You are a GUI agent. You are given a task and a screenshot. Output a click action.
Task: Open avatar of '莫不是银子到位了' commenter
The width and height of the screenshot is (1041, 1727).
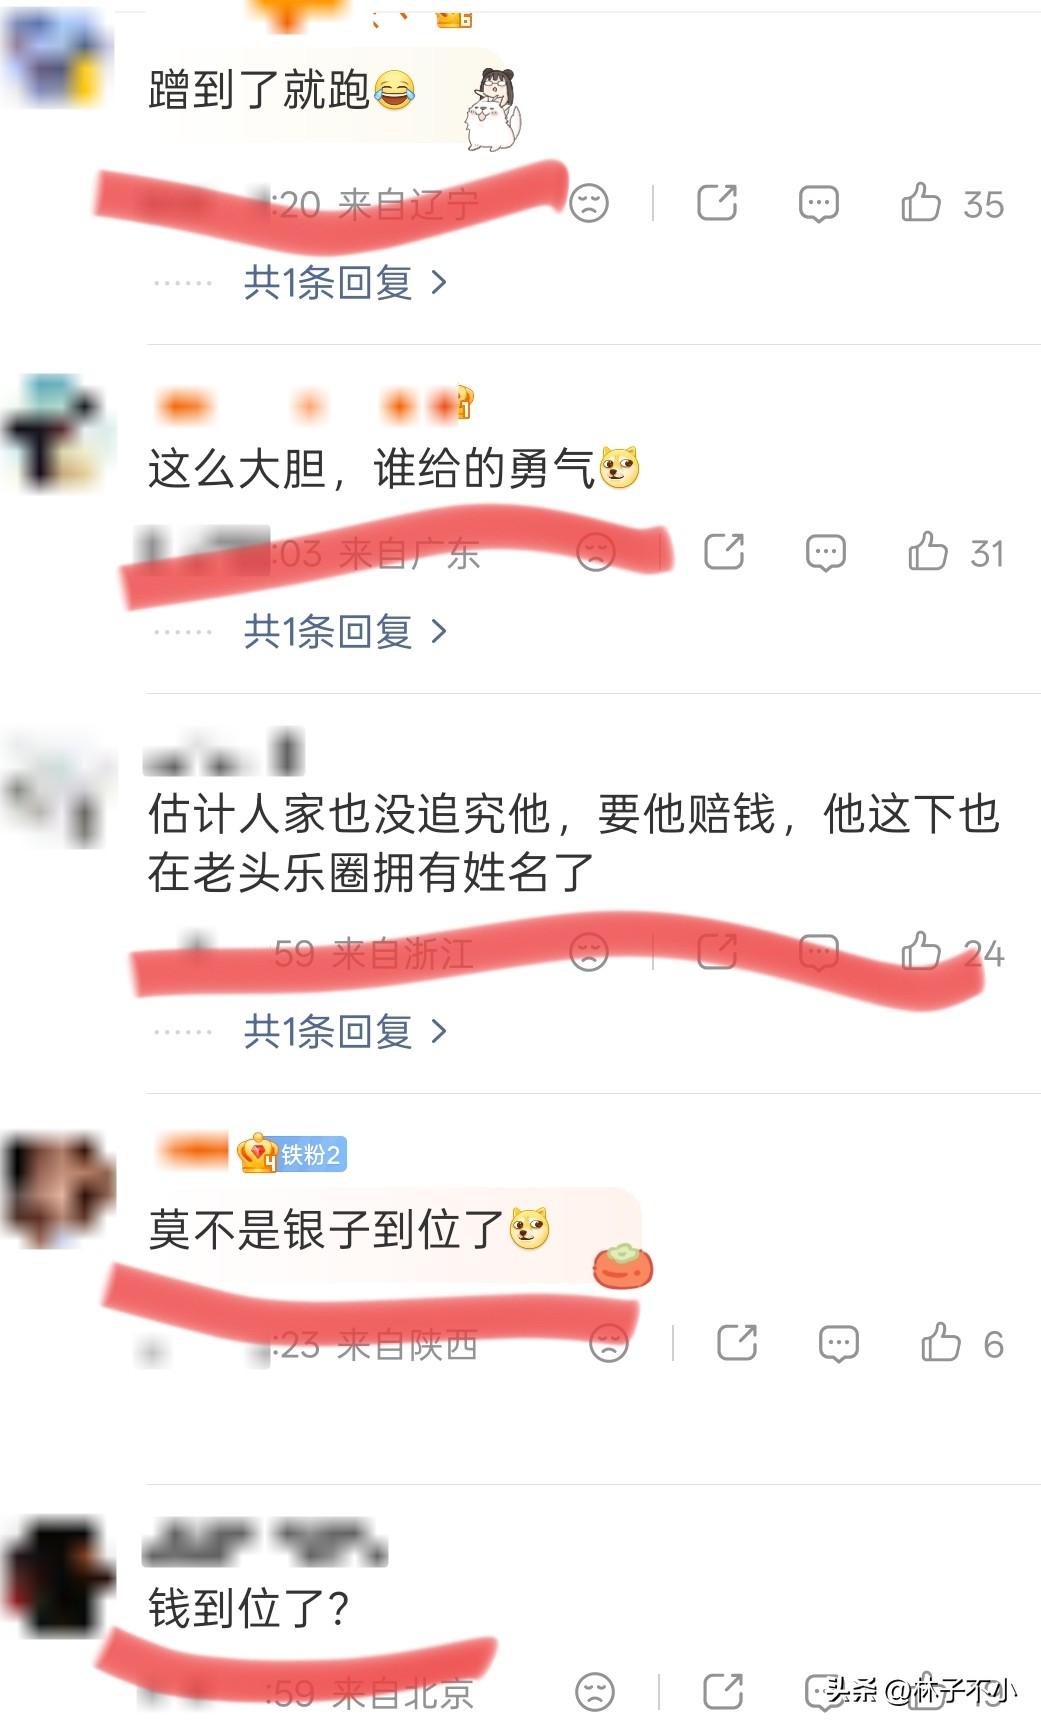58,1190
